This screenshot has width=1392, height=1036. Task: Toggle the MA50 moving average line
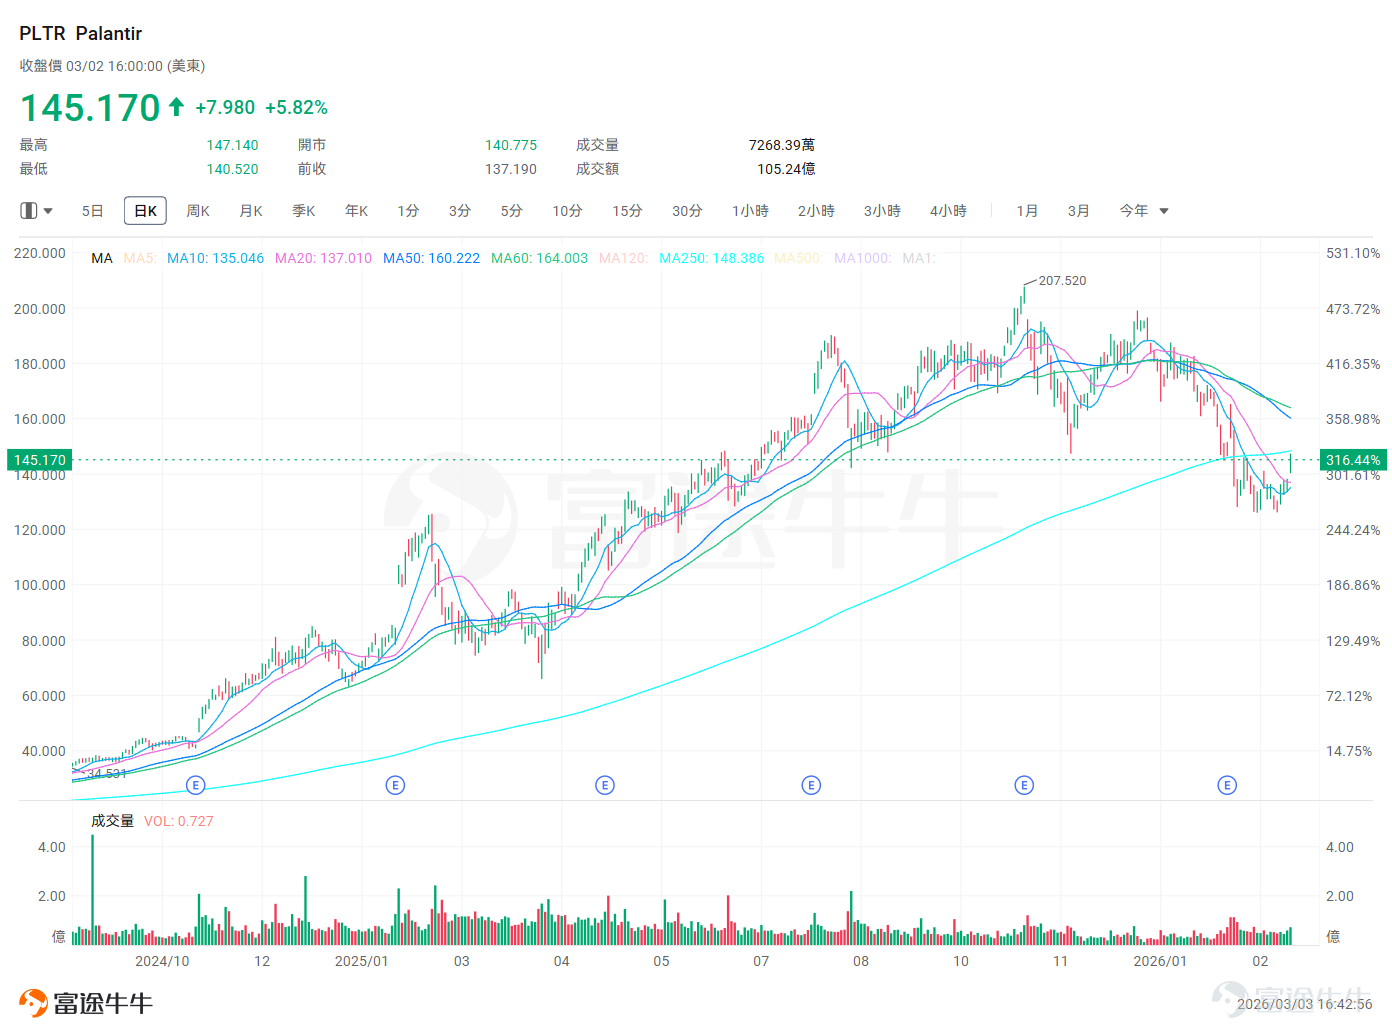(432, 258)
